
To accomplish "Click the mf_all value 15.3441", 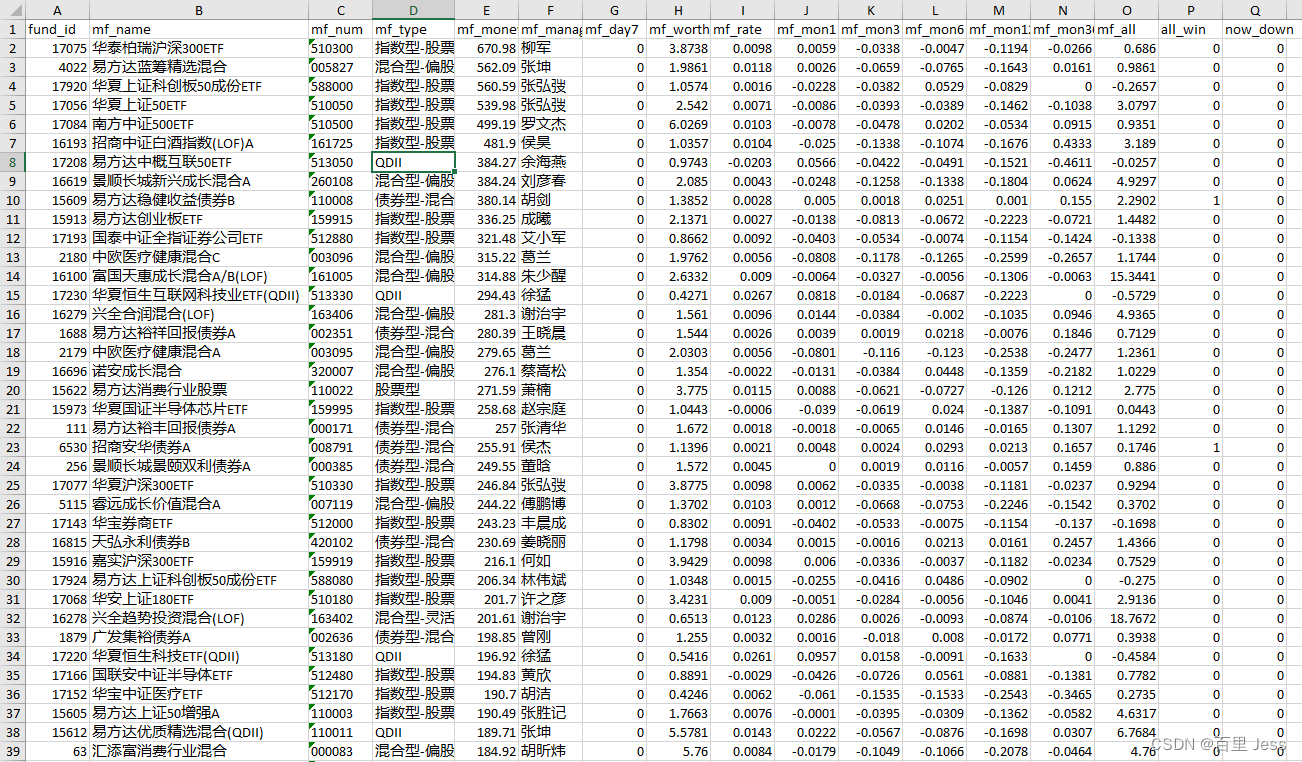I will 1126,276.
